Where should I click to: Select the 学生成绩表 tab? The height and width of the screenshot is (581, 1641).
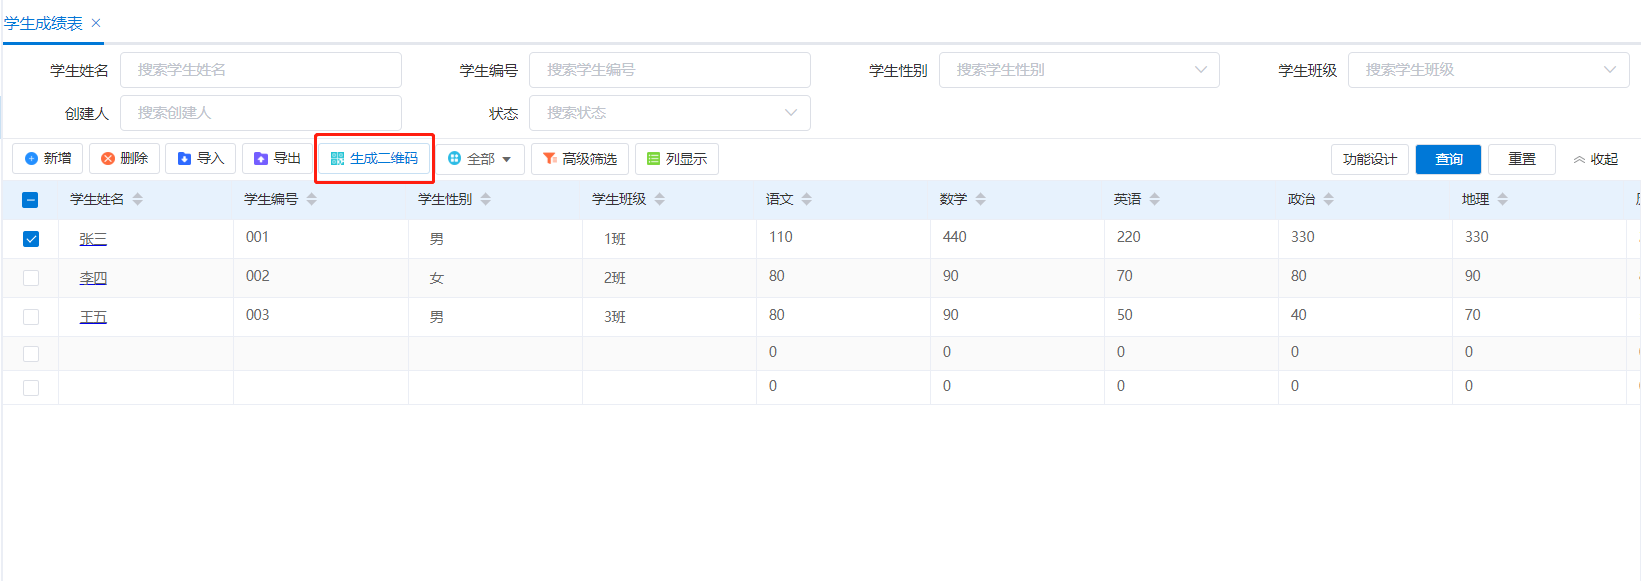point(43,23)
